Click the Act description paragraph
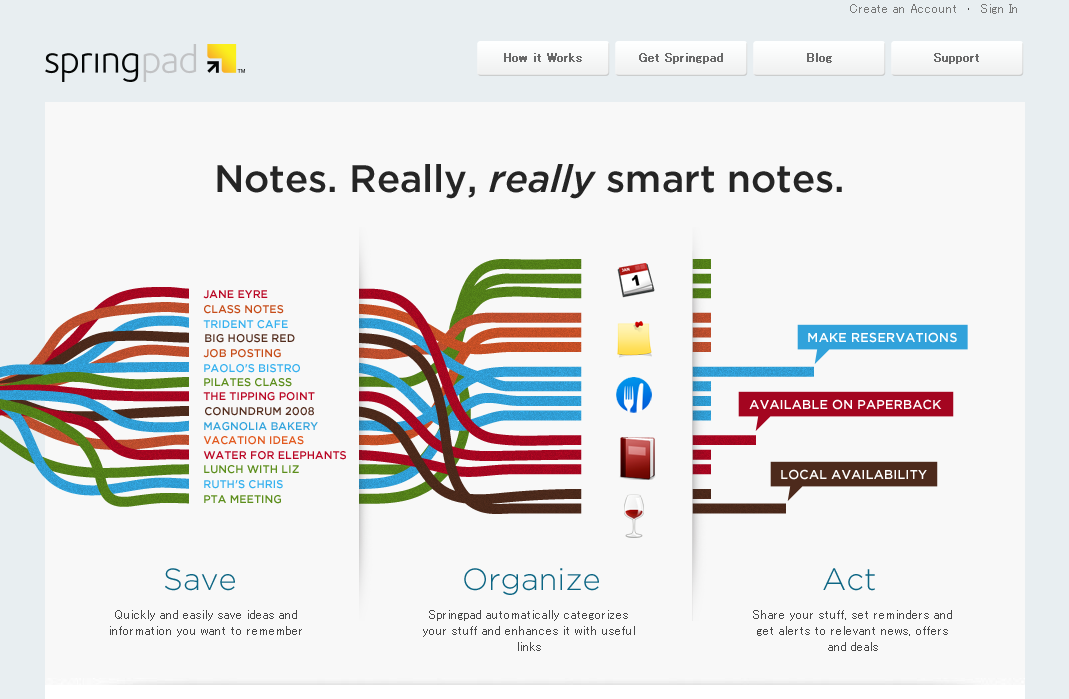1069x699 pixels. point(852,631)
